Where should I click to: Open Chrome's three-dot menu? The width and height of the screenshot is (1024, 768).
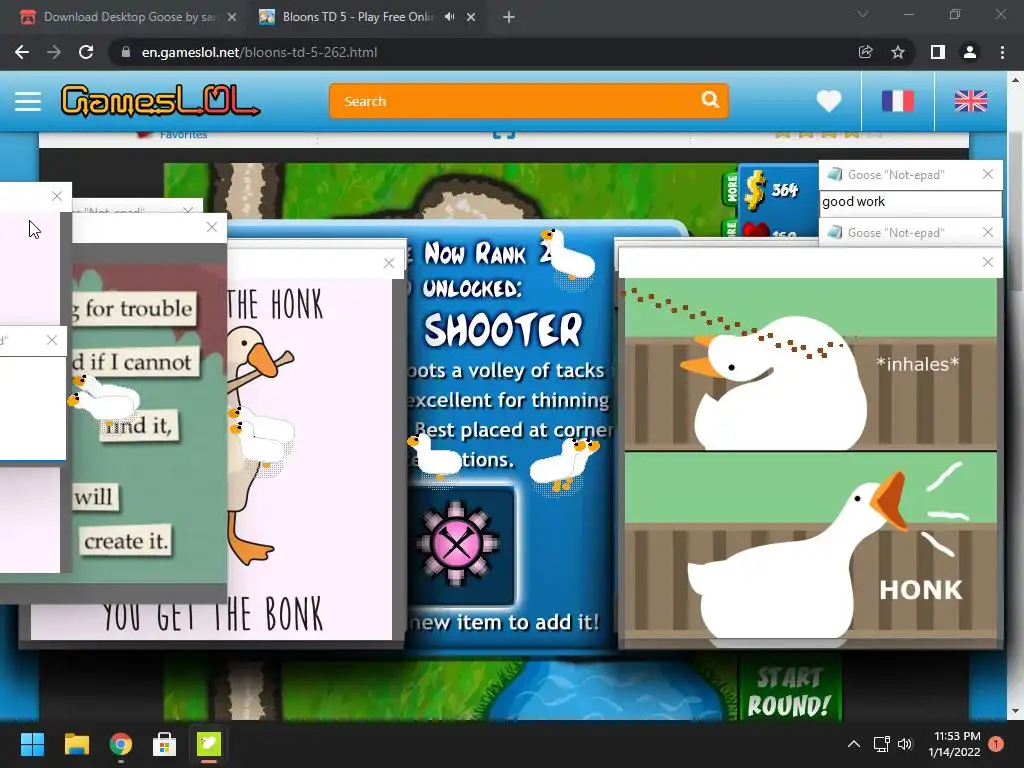[x=1002, y=52]
